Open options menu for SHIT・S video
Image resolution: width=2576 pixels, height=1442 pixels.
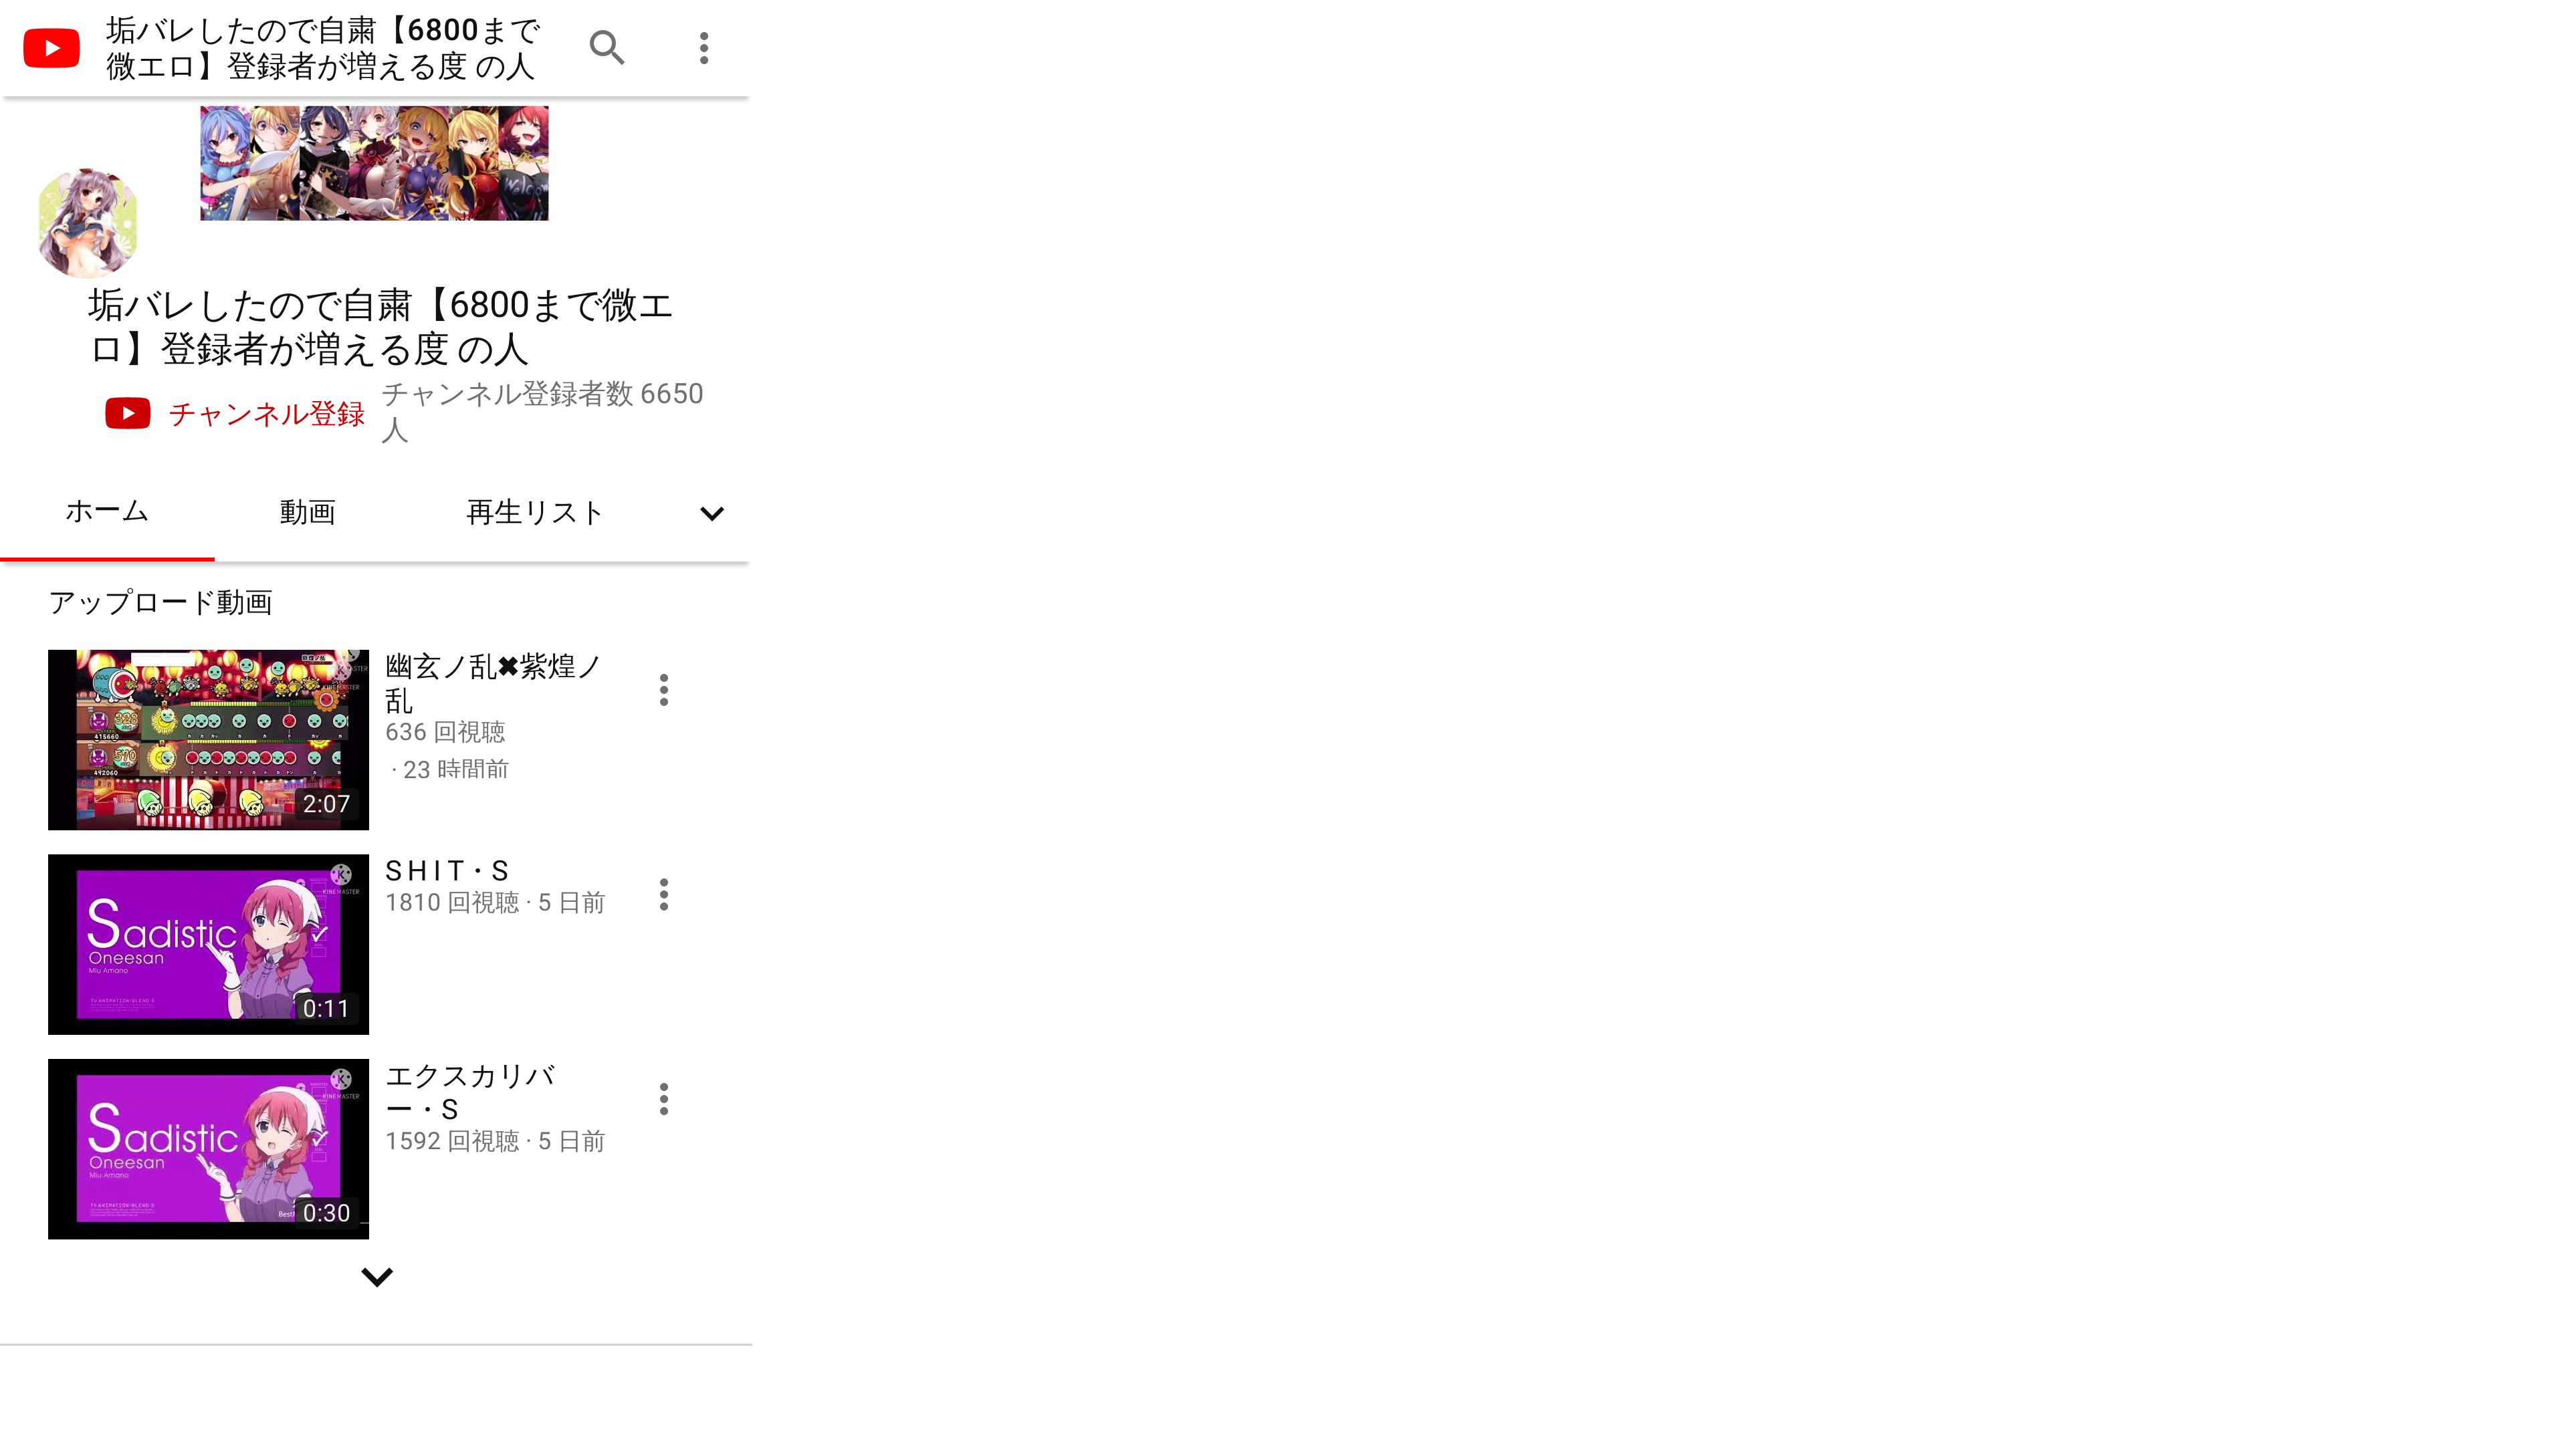(x=664, y=895)
